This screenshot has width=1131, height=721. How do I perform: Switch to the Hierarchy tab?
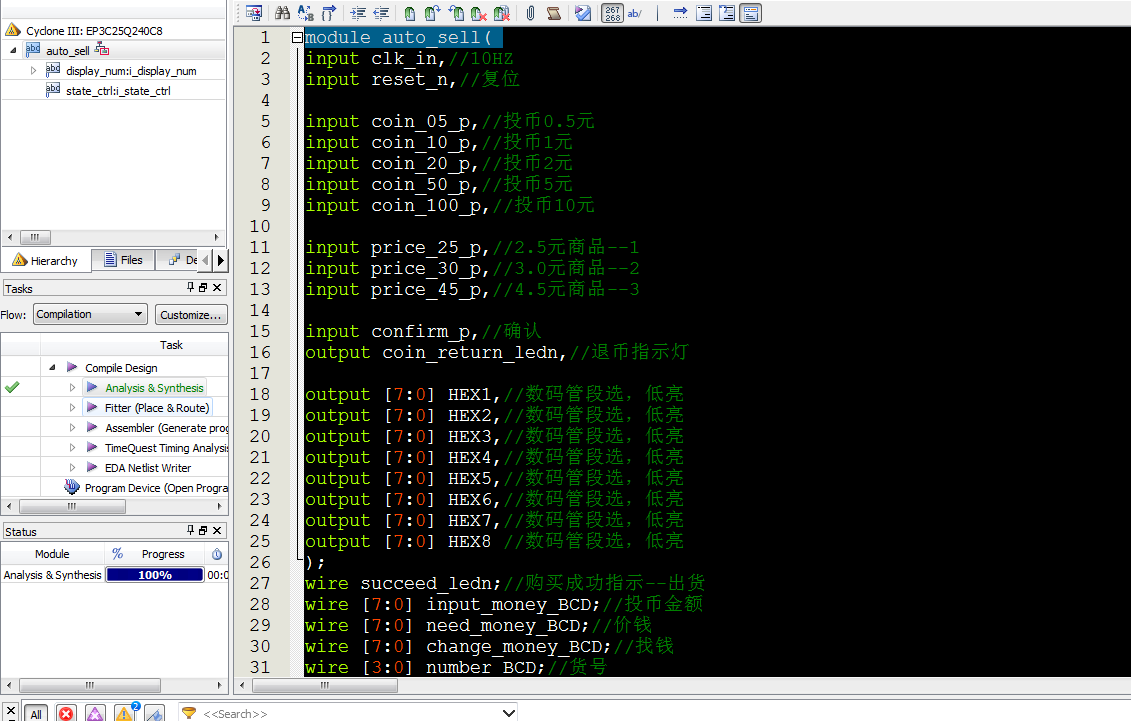point(45,260)
